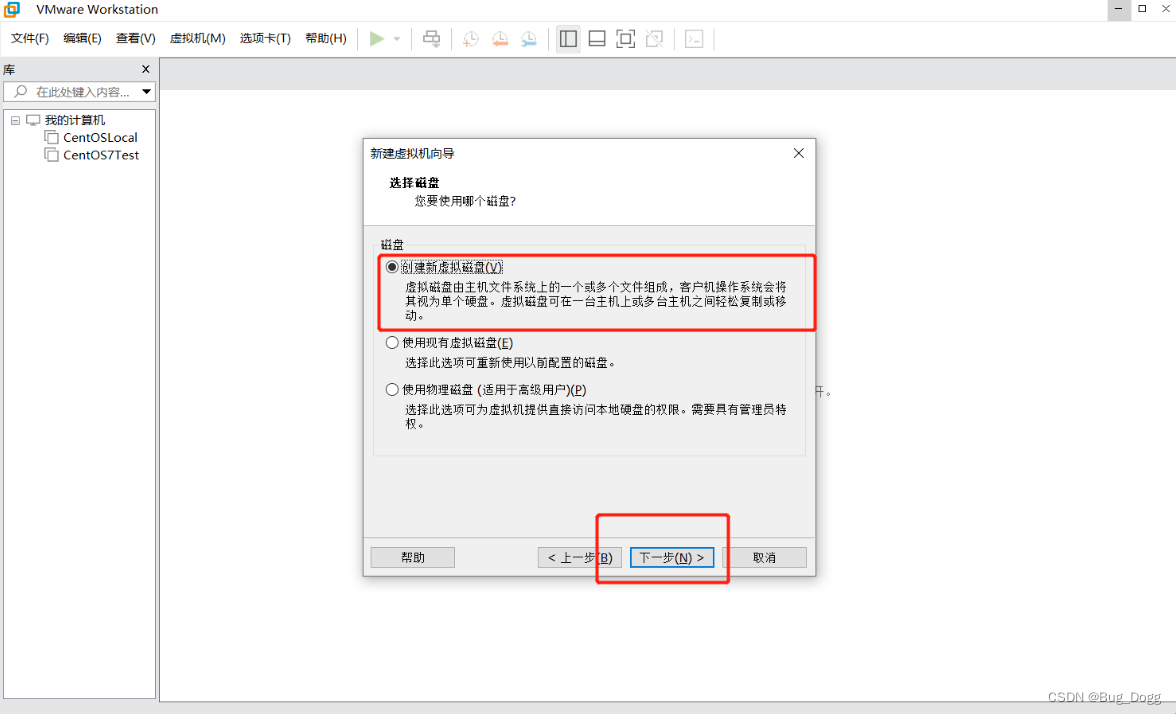Click the green power on play button
The image size is (1176, 714).
376,38
